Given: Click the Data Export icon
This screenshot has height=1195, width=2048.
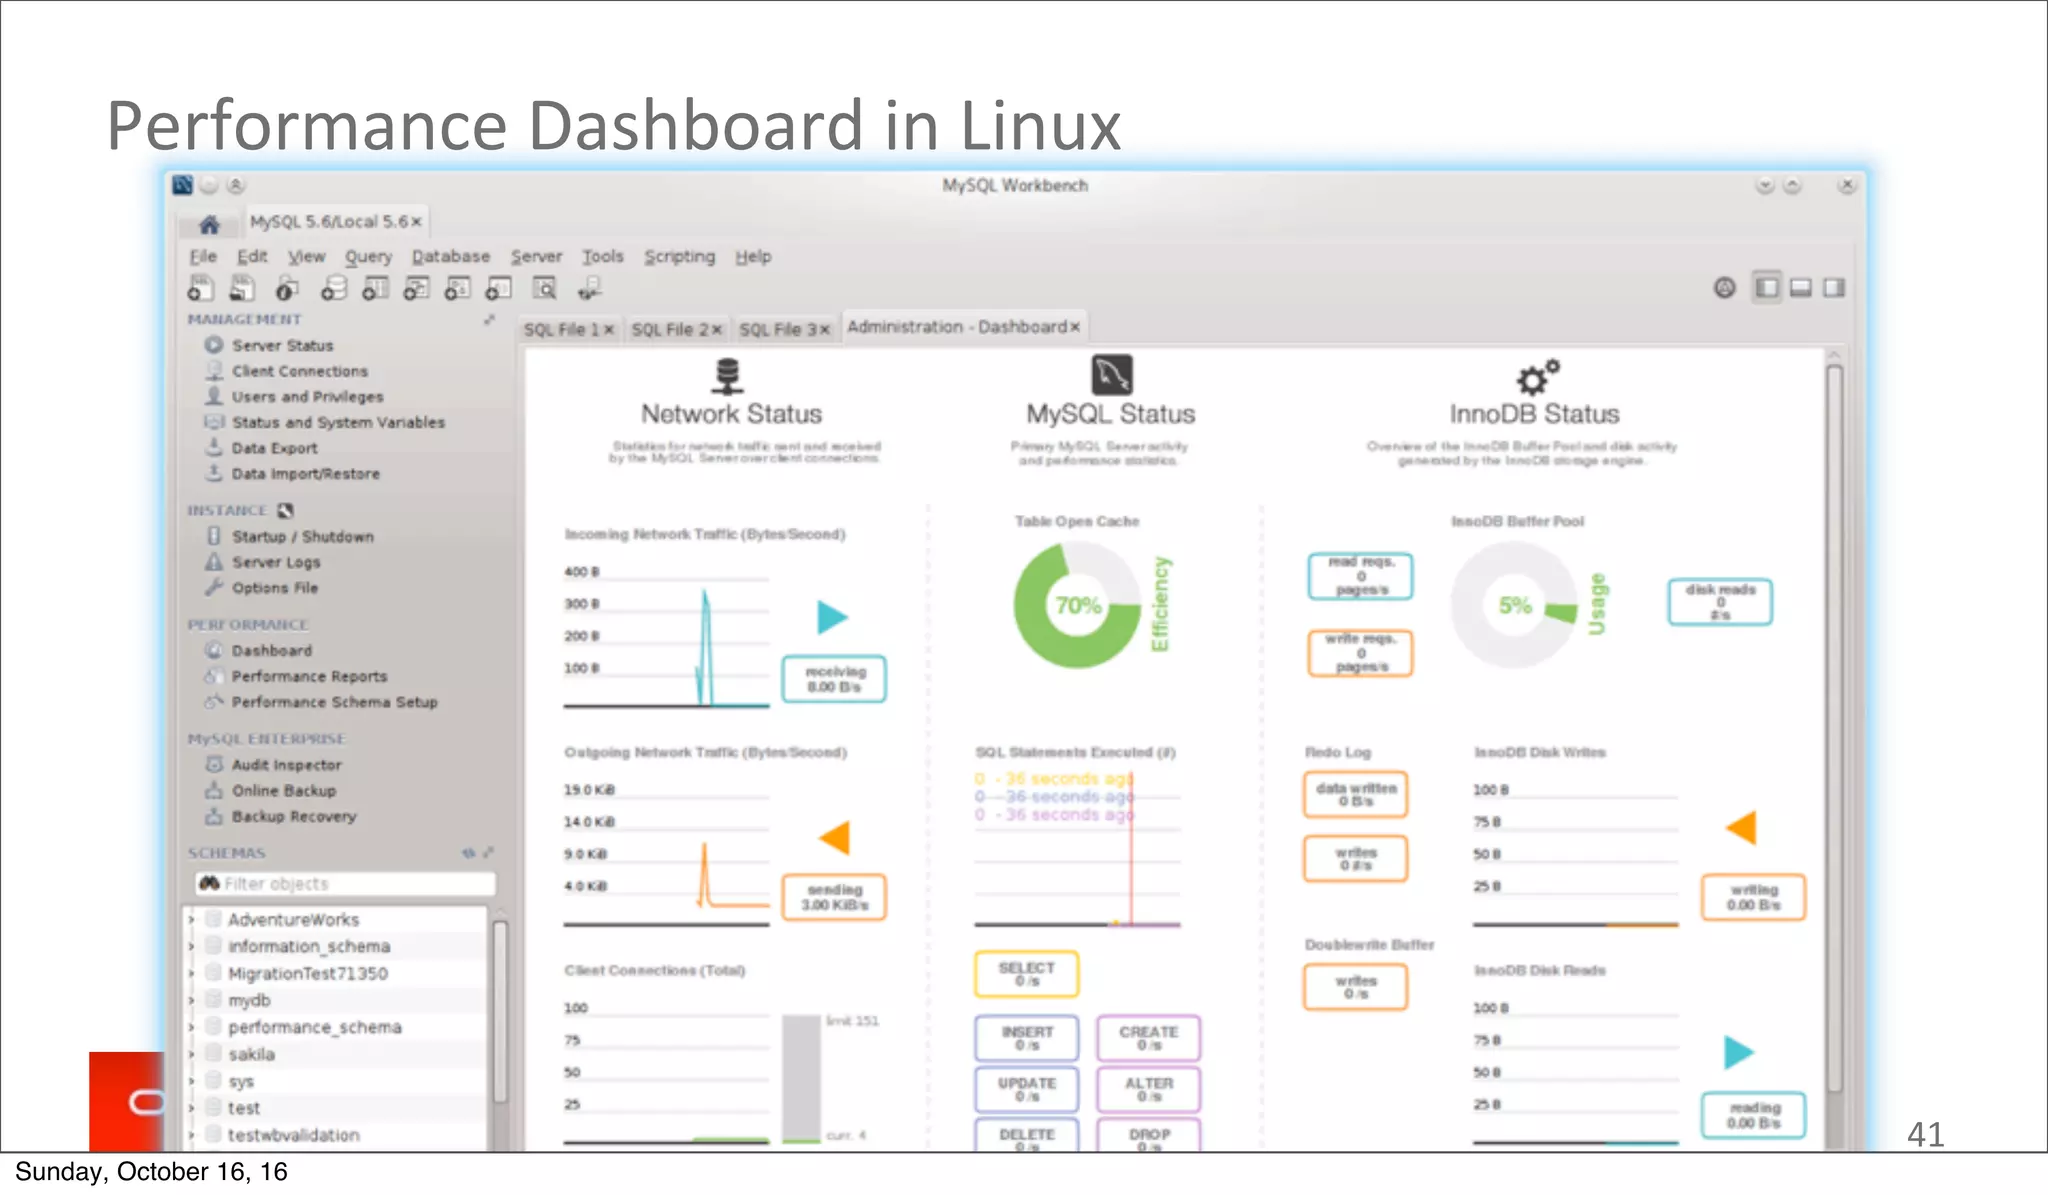Looking at the screenshot, I should [x=214, y=447].
